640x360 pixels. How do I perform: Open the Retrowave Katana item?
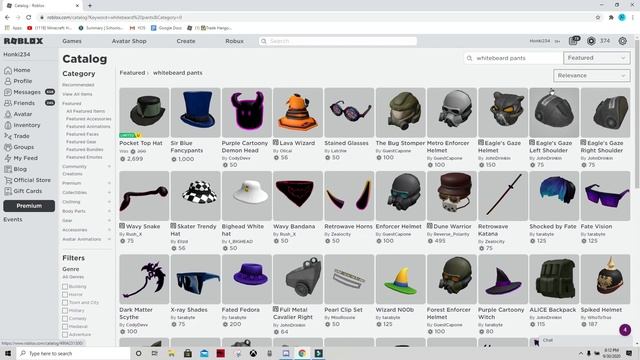[x=503, y=196]
